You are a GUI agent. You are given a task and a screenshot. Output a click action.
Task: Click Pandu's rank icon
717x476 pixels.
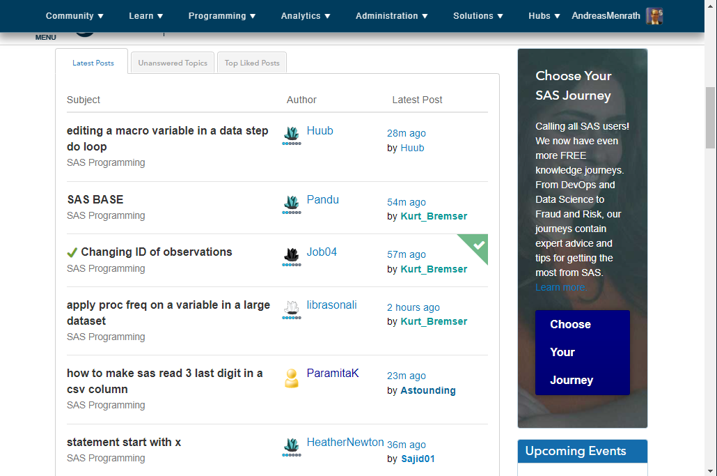coord(291,204)
